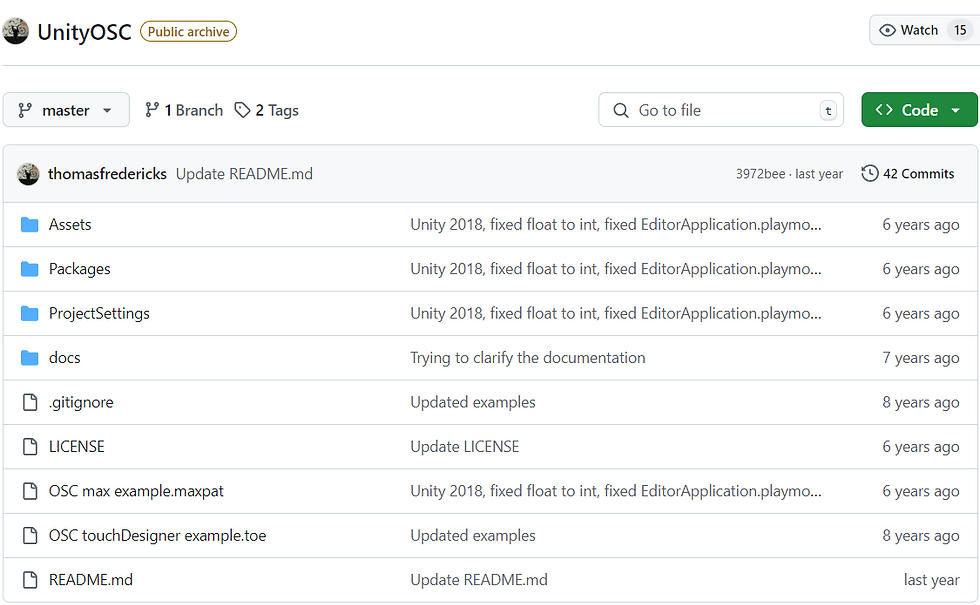
Task: Open the master branch dropdown
Action: pyautogui.click(x=66, y=110)
